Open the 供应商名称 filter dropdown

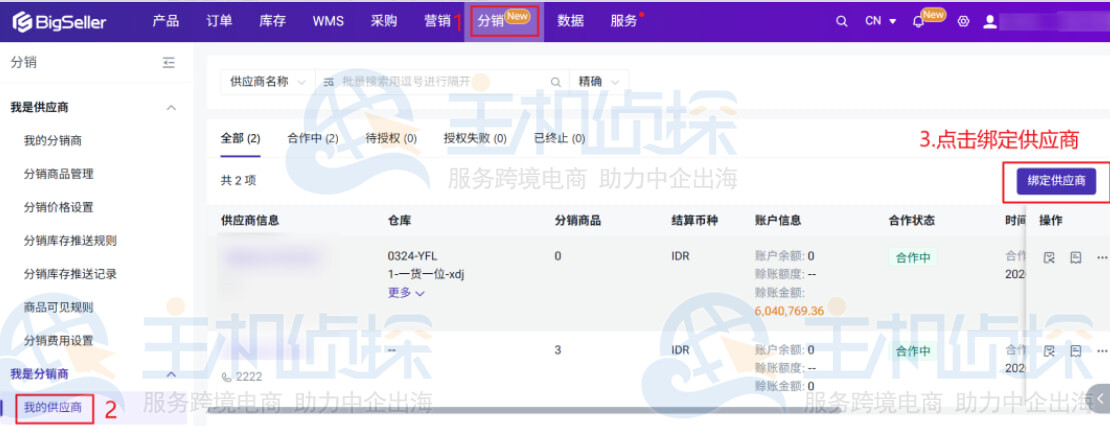tap(268, 82)
